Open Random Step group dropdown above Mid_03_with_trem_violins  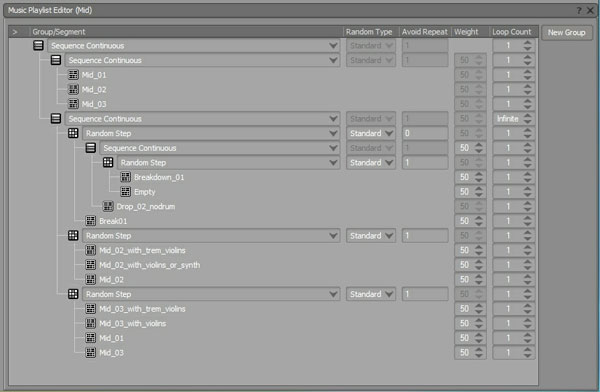[211, 294]
